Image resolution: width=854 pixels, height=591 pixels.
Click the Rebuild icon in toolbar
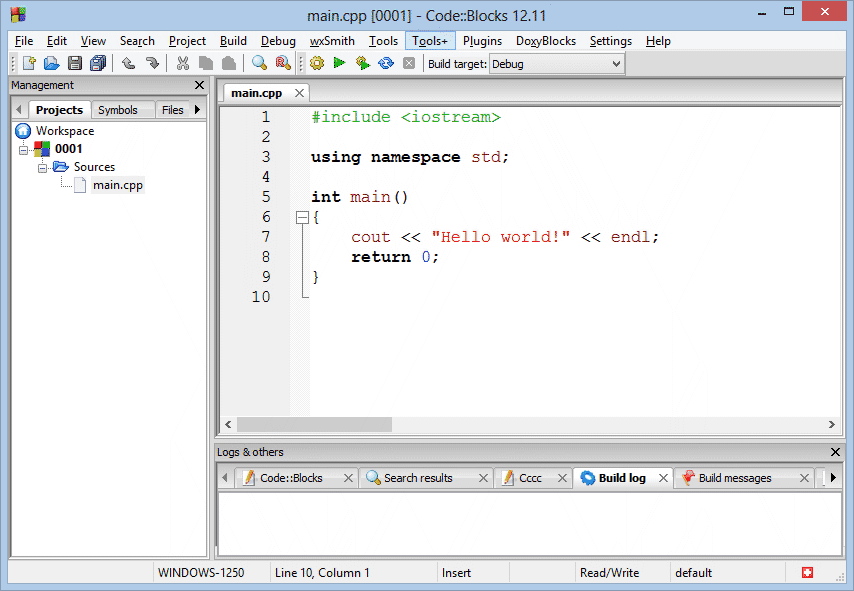coord(385,63)
